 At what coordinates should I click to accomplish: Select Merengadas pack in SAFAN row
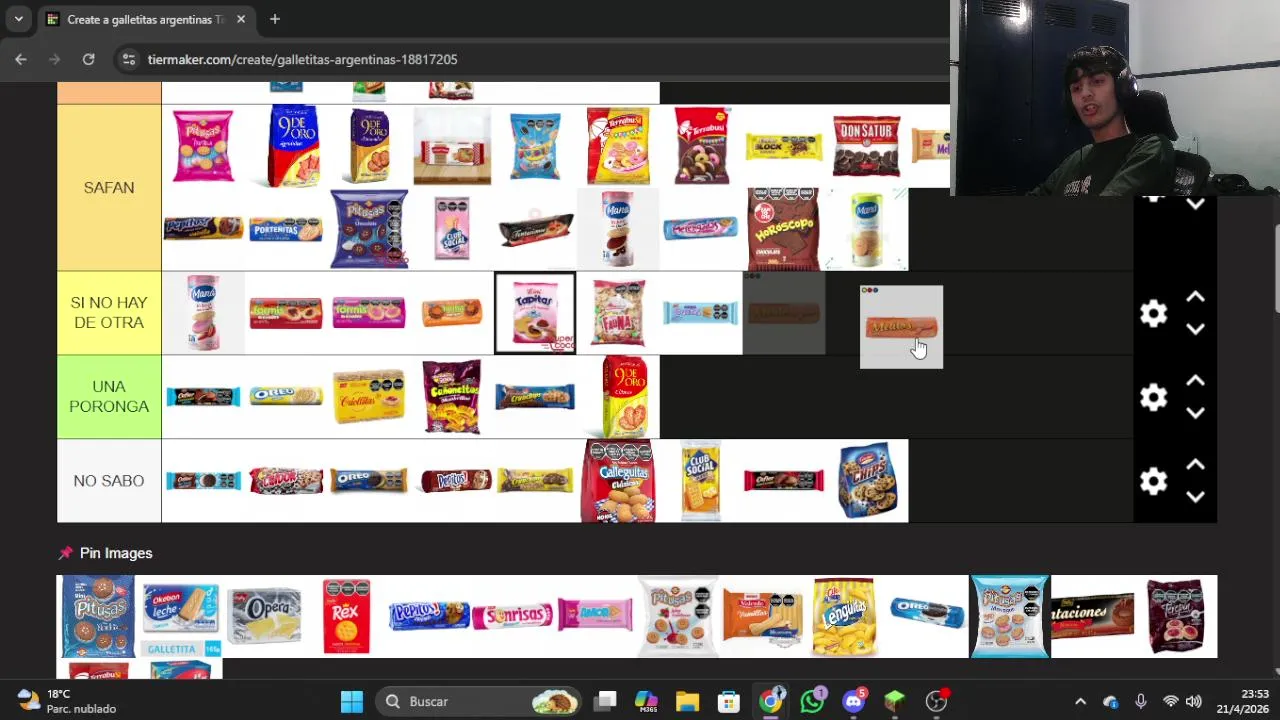tap(701, 229)
